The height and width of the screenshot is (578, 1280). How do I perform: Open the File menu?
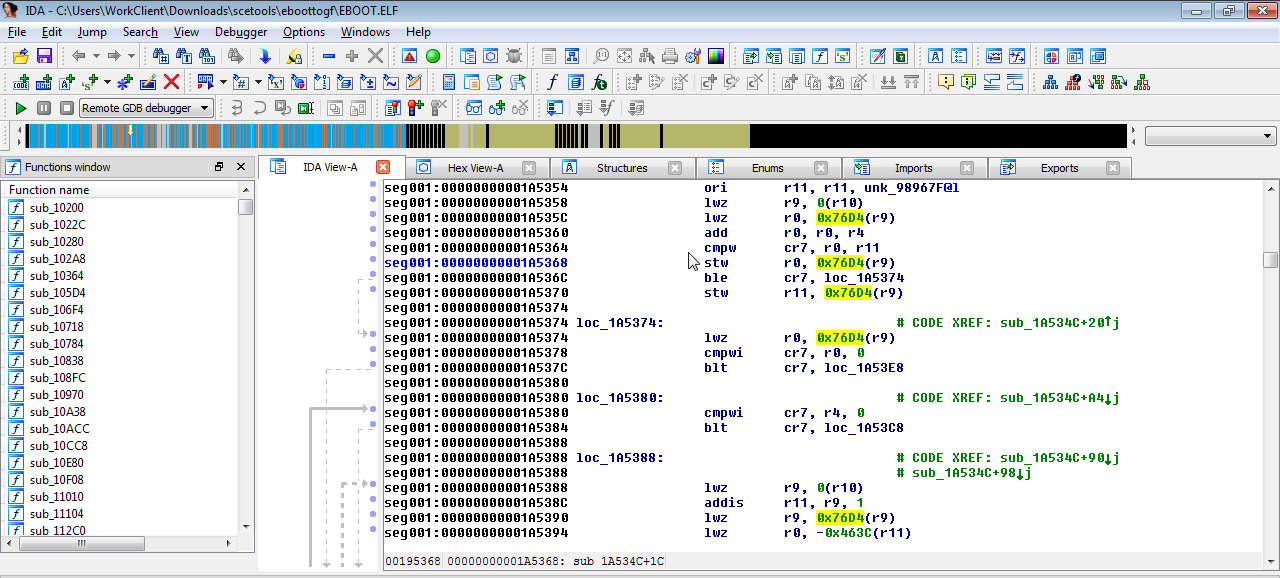click(x=17, y=32)
